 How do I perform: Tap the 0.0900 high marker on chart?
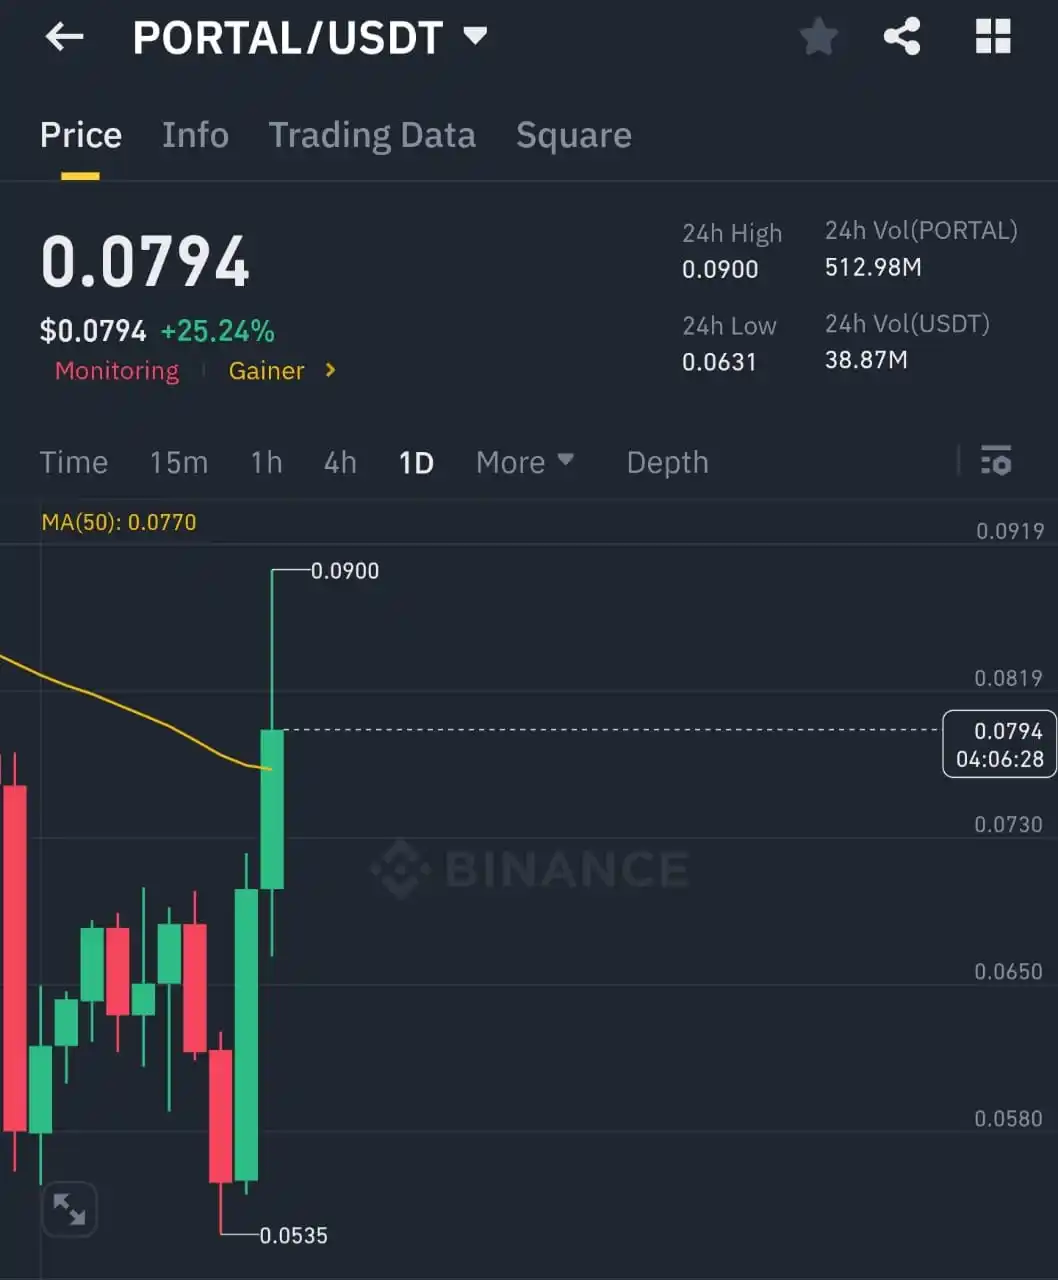point(345,571)
